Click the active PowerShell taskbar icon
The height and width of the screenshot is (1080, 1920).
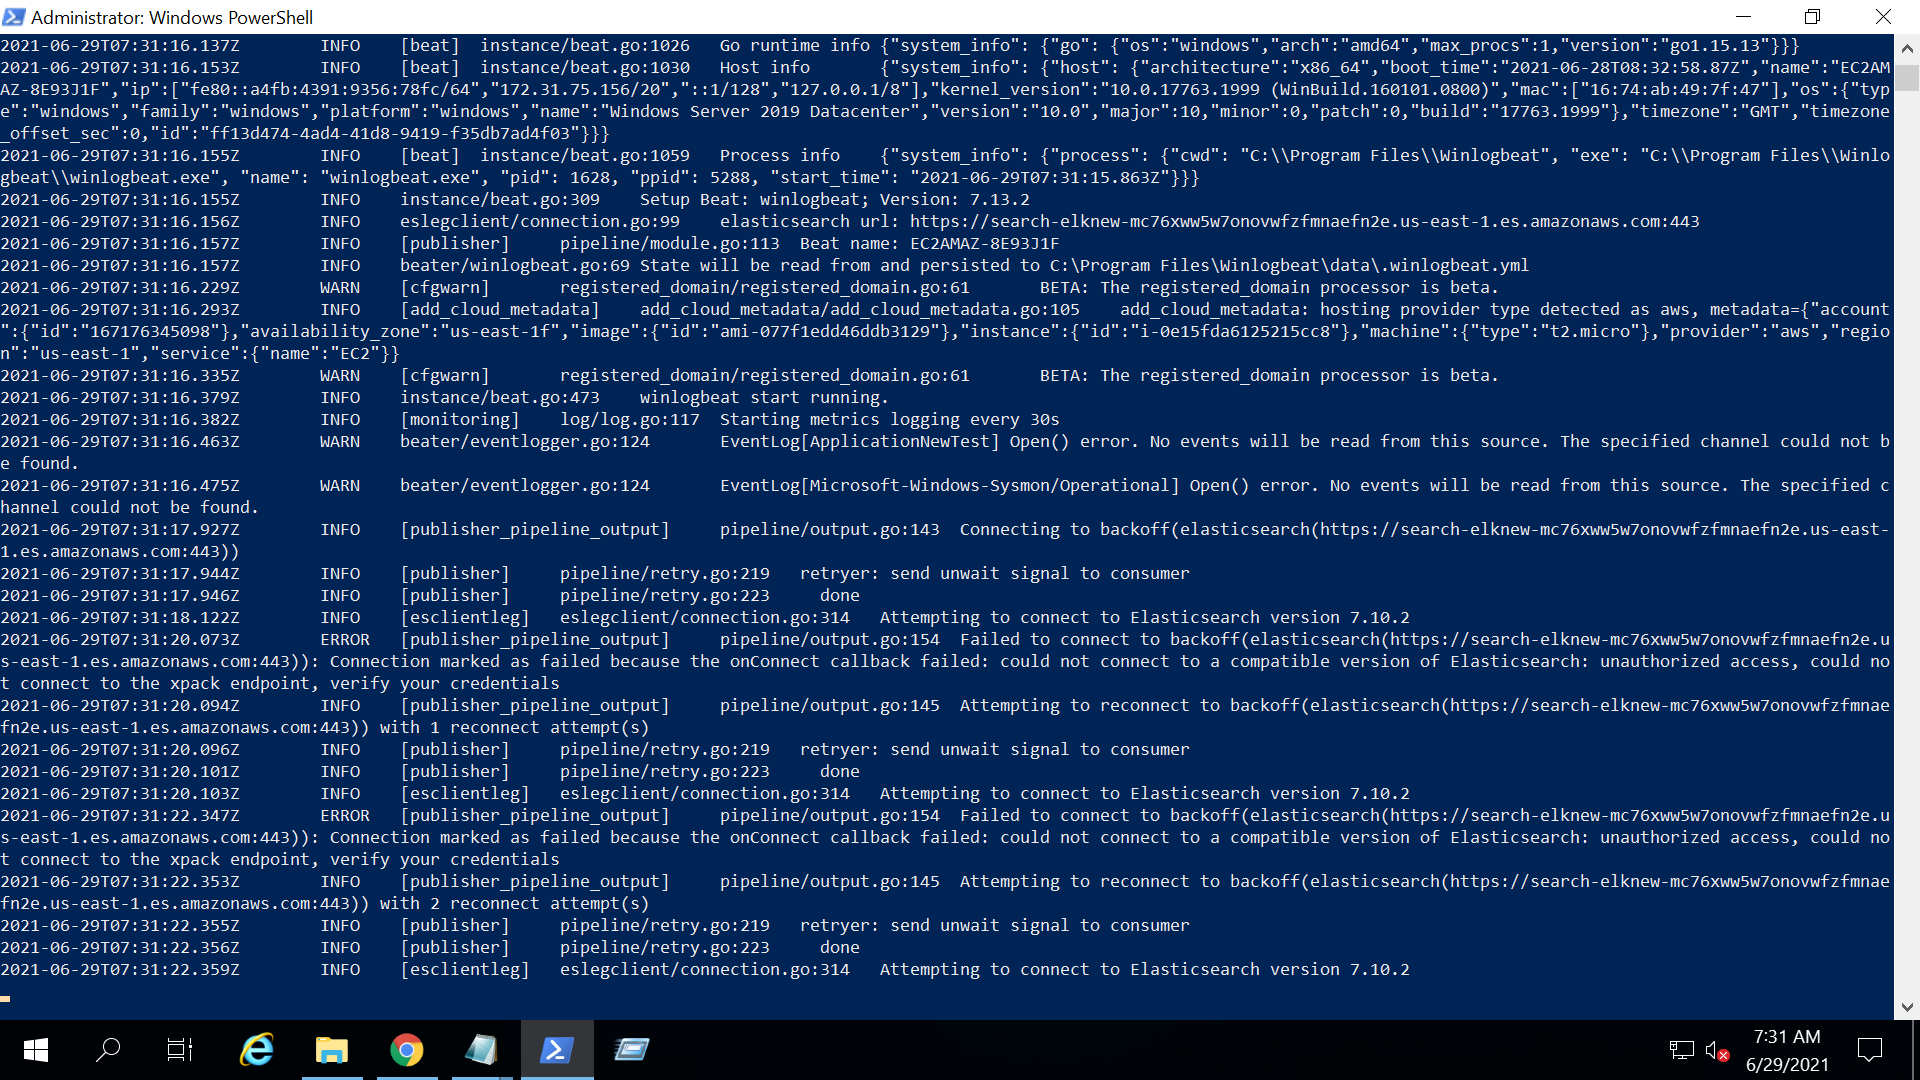point(556,1050)
